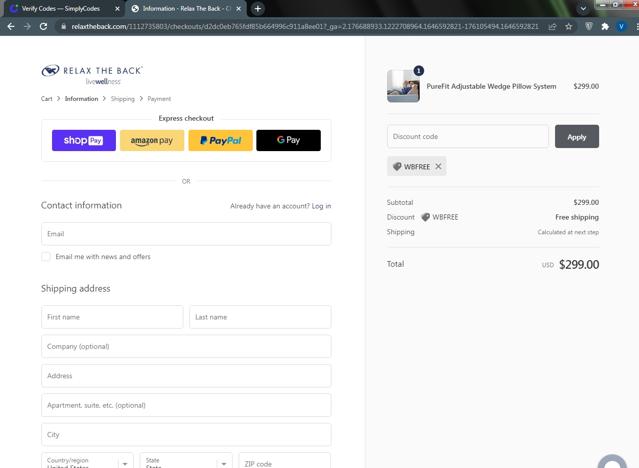The image size is (639, 468).
Task: Pay with Shop Pay button
Action: pos(84,140)
